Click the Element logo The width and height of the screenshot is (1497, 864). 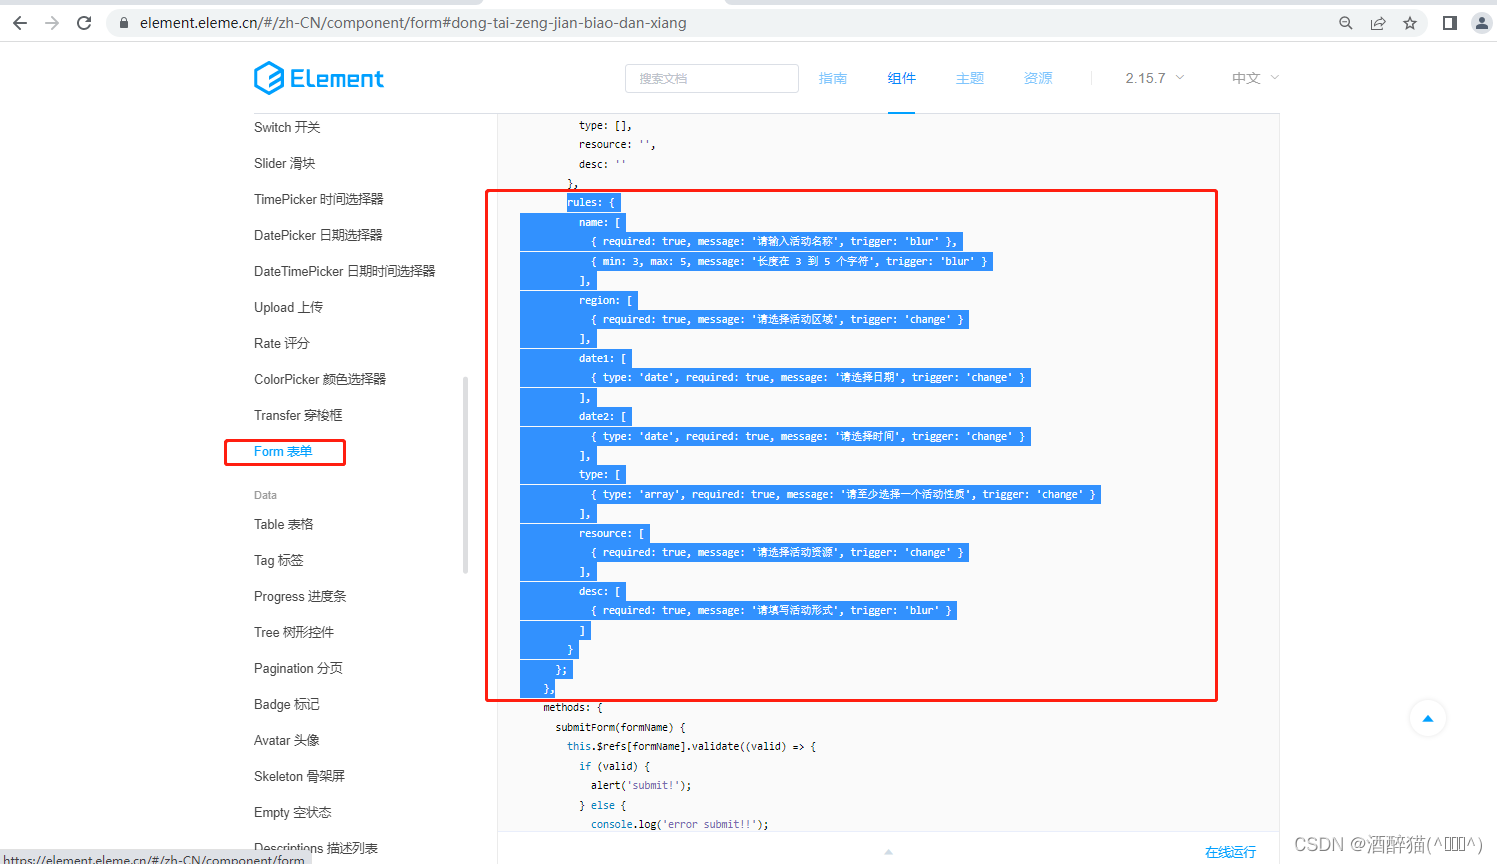click(x=319, y=78)
